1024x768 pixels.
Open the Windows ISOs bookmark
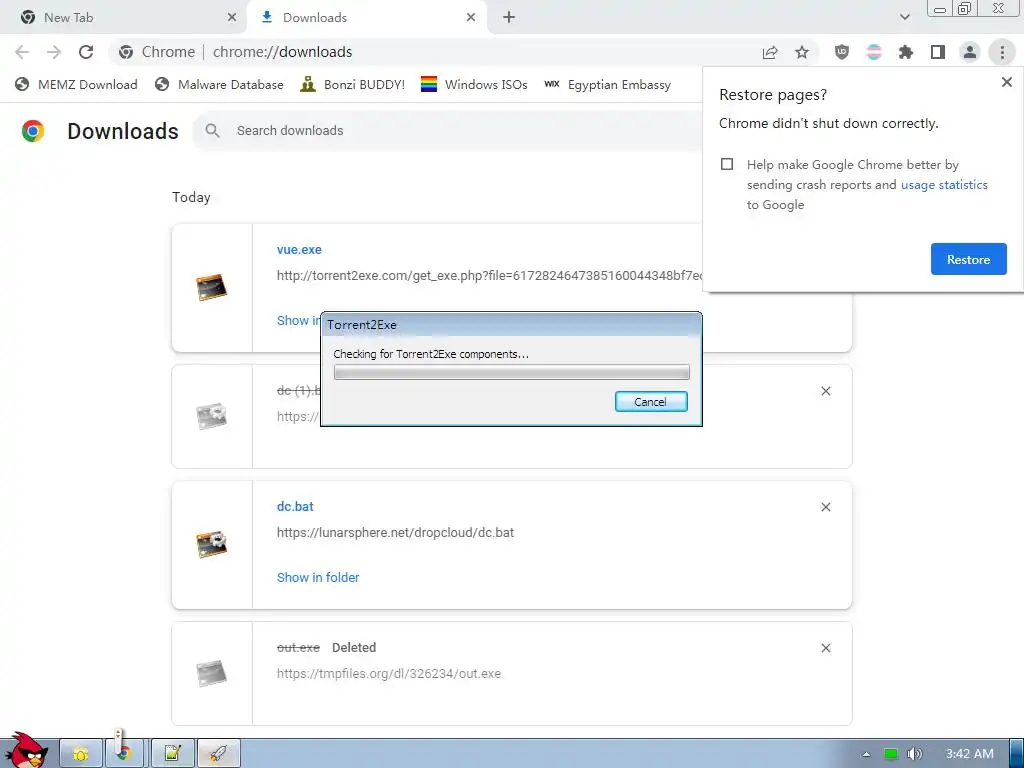tap(474, 84)
